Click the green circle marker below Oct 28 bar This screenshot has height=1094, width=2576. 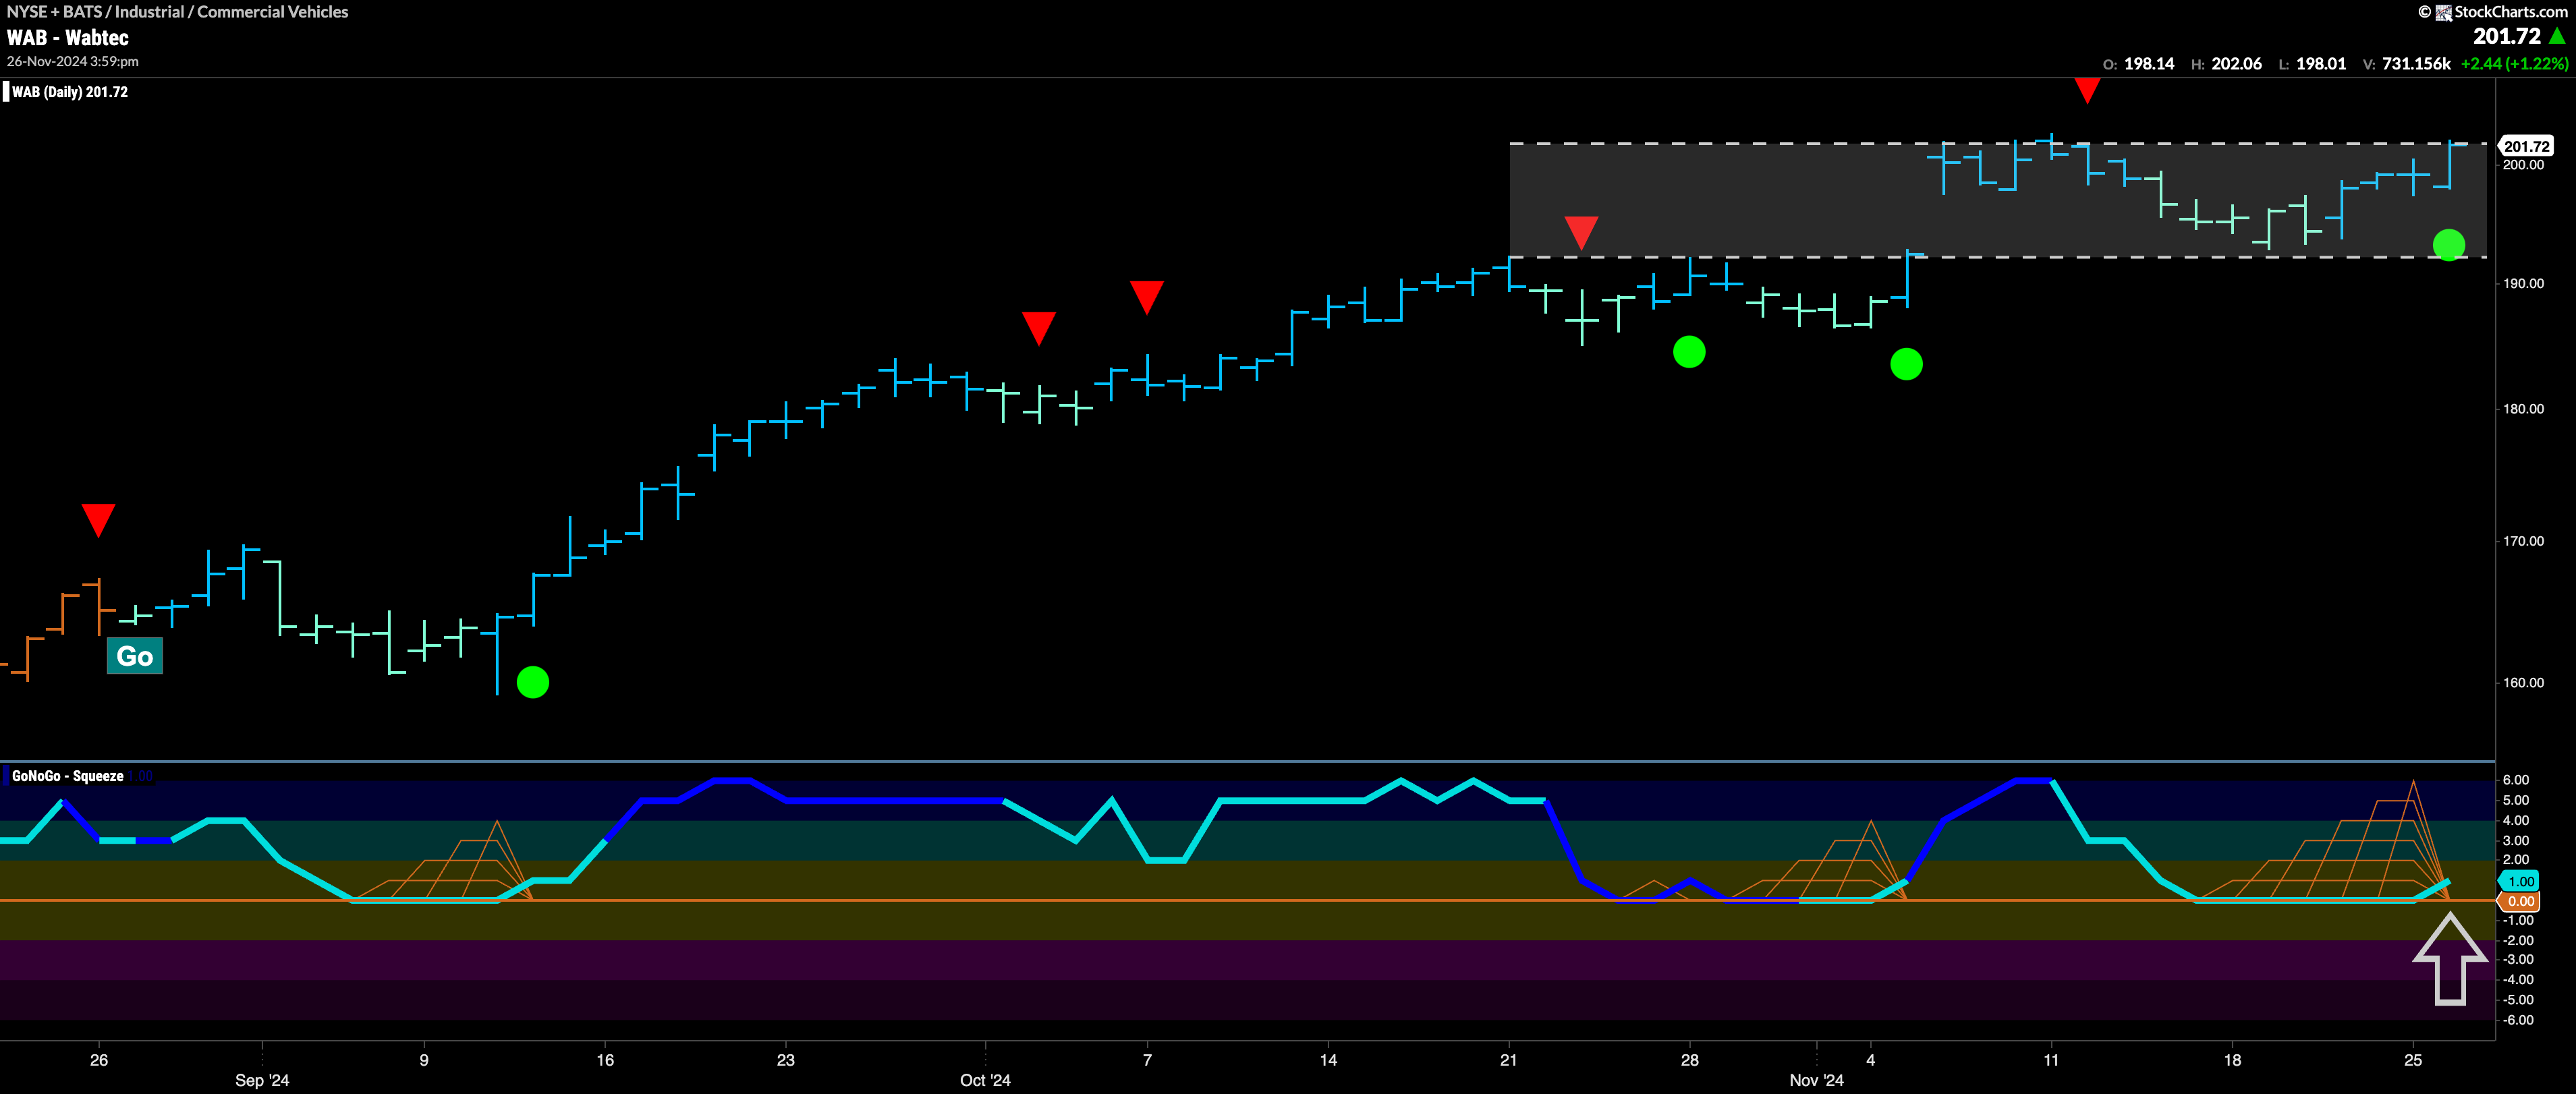pyautogui.click(x=1689, y=352)
